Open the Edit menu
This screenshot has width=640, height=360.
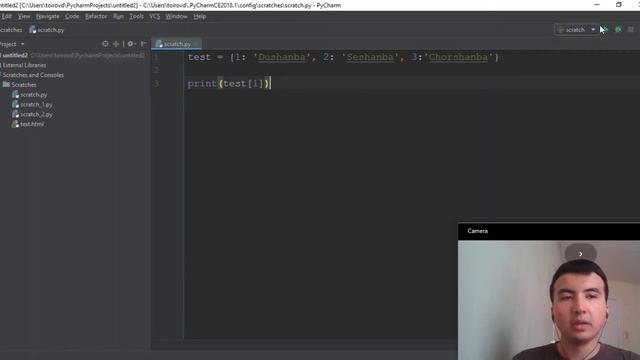click(6, 16)
